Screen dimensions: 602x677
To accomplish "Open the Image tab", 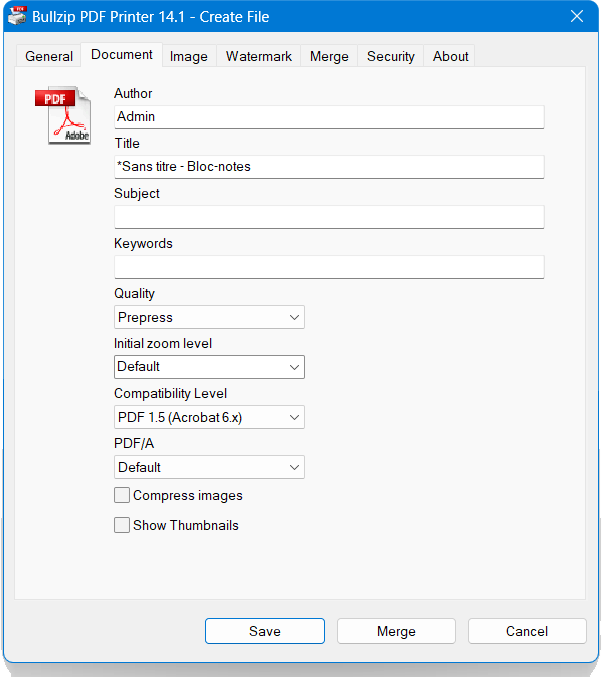I will [189, 56].
